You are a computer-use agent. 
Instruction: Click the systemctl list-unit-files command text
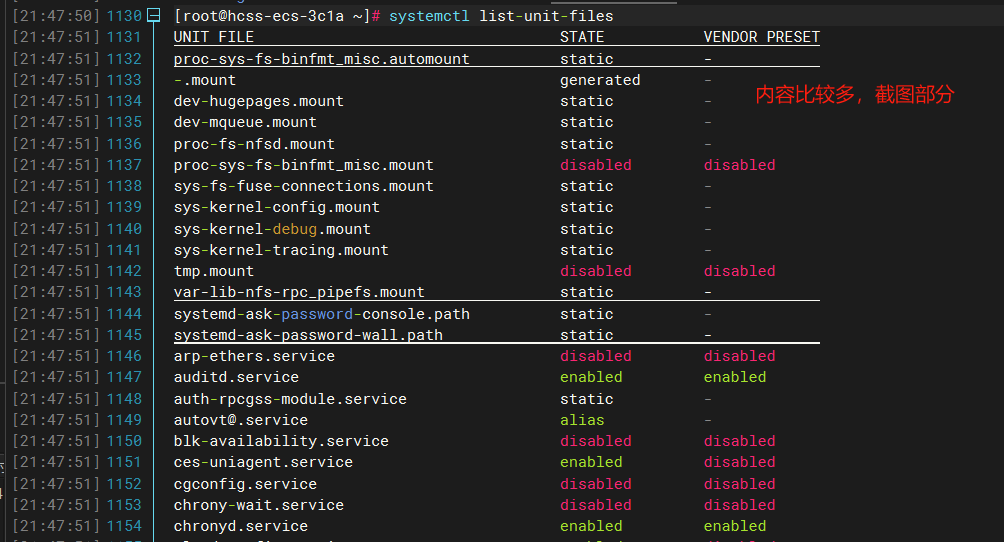click(501, 16)
